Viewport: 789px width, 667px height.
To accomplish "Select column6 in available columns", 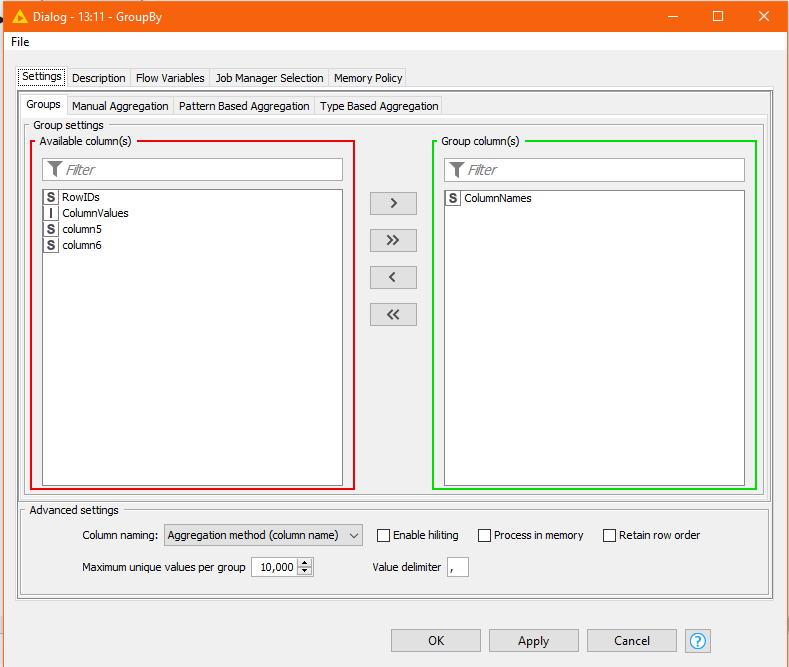I will click(192, 245).
